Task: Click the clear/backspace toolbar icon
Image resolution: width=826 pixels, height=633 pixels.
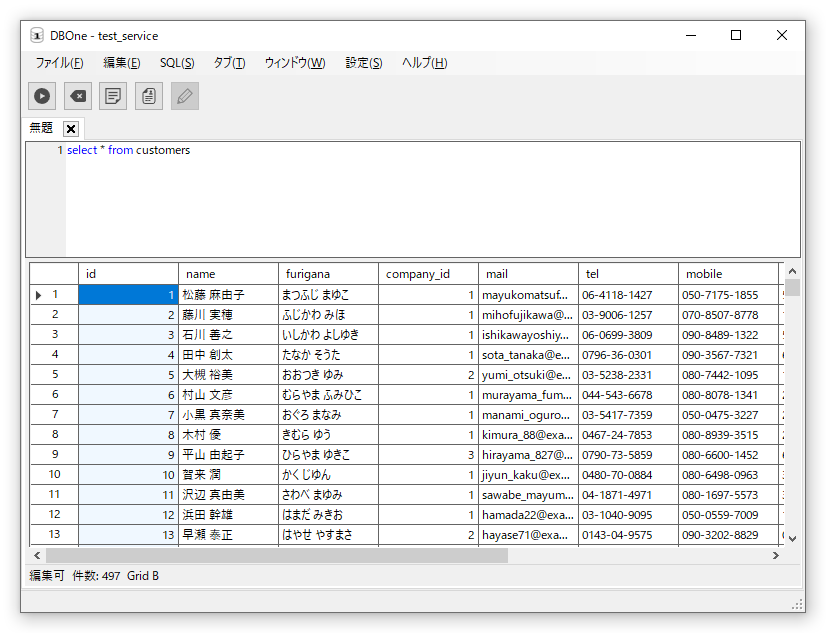Action: (x=78, y=96)
